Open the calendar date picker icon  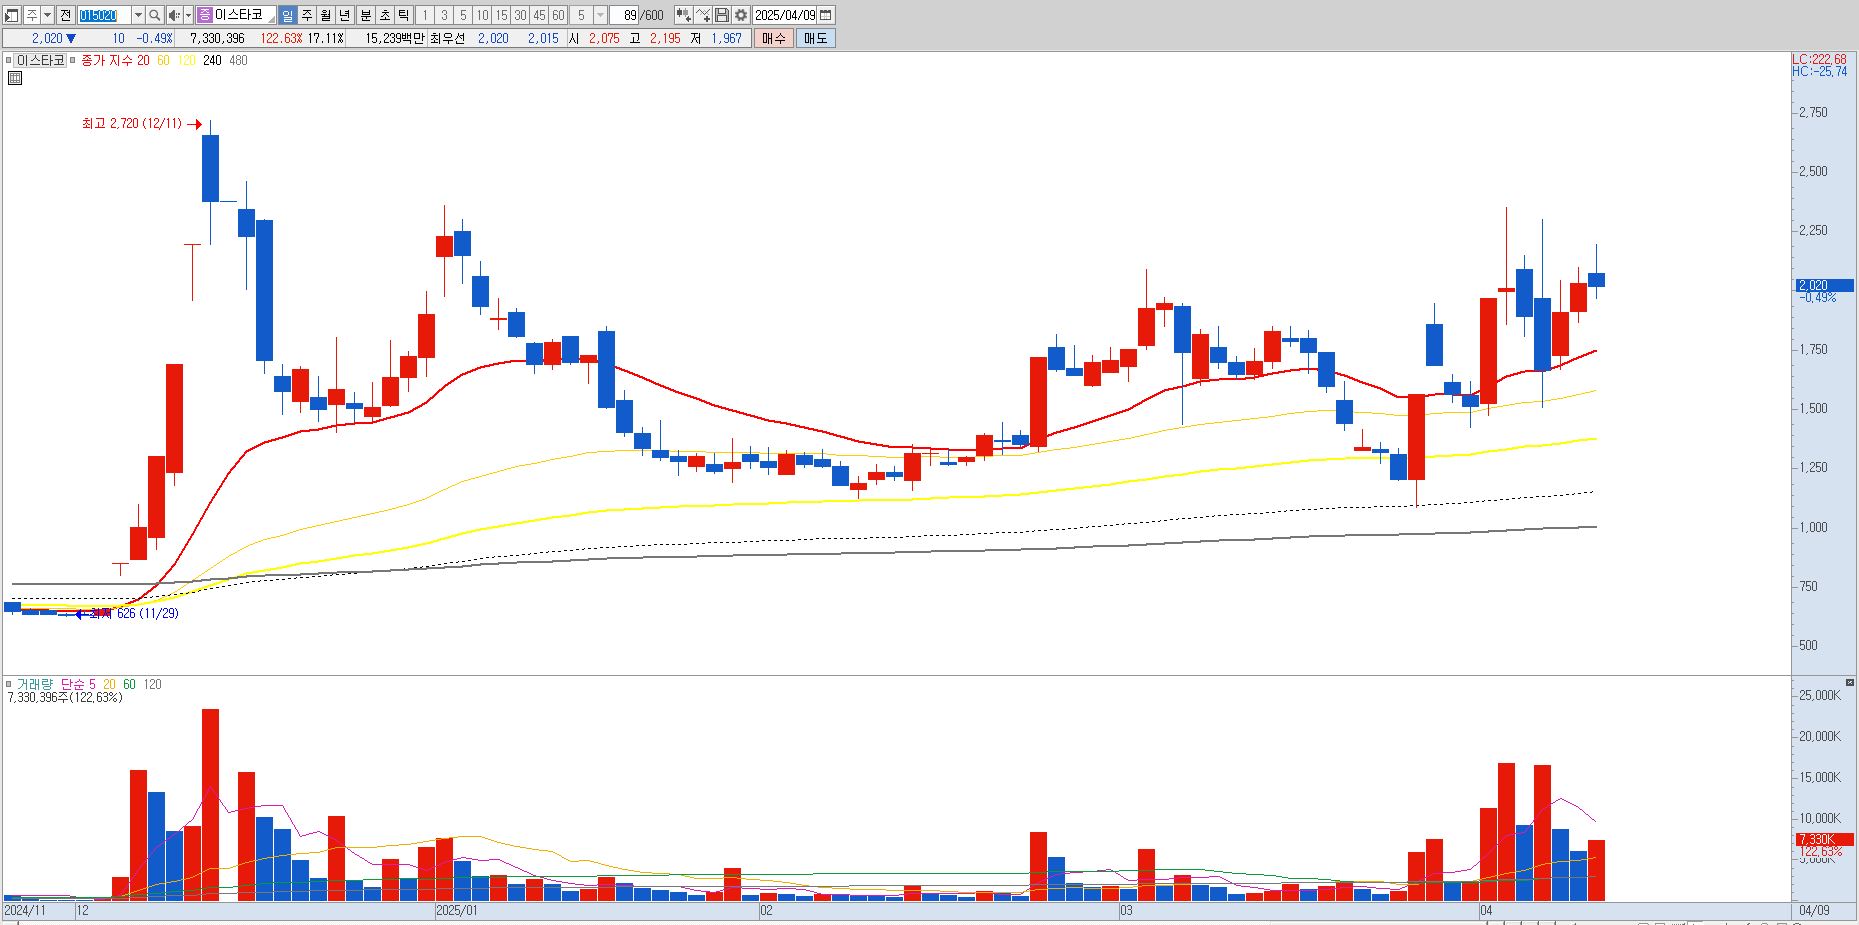826,15
